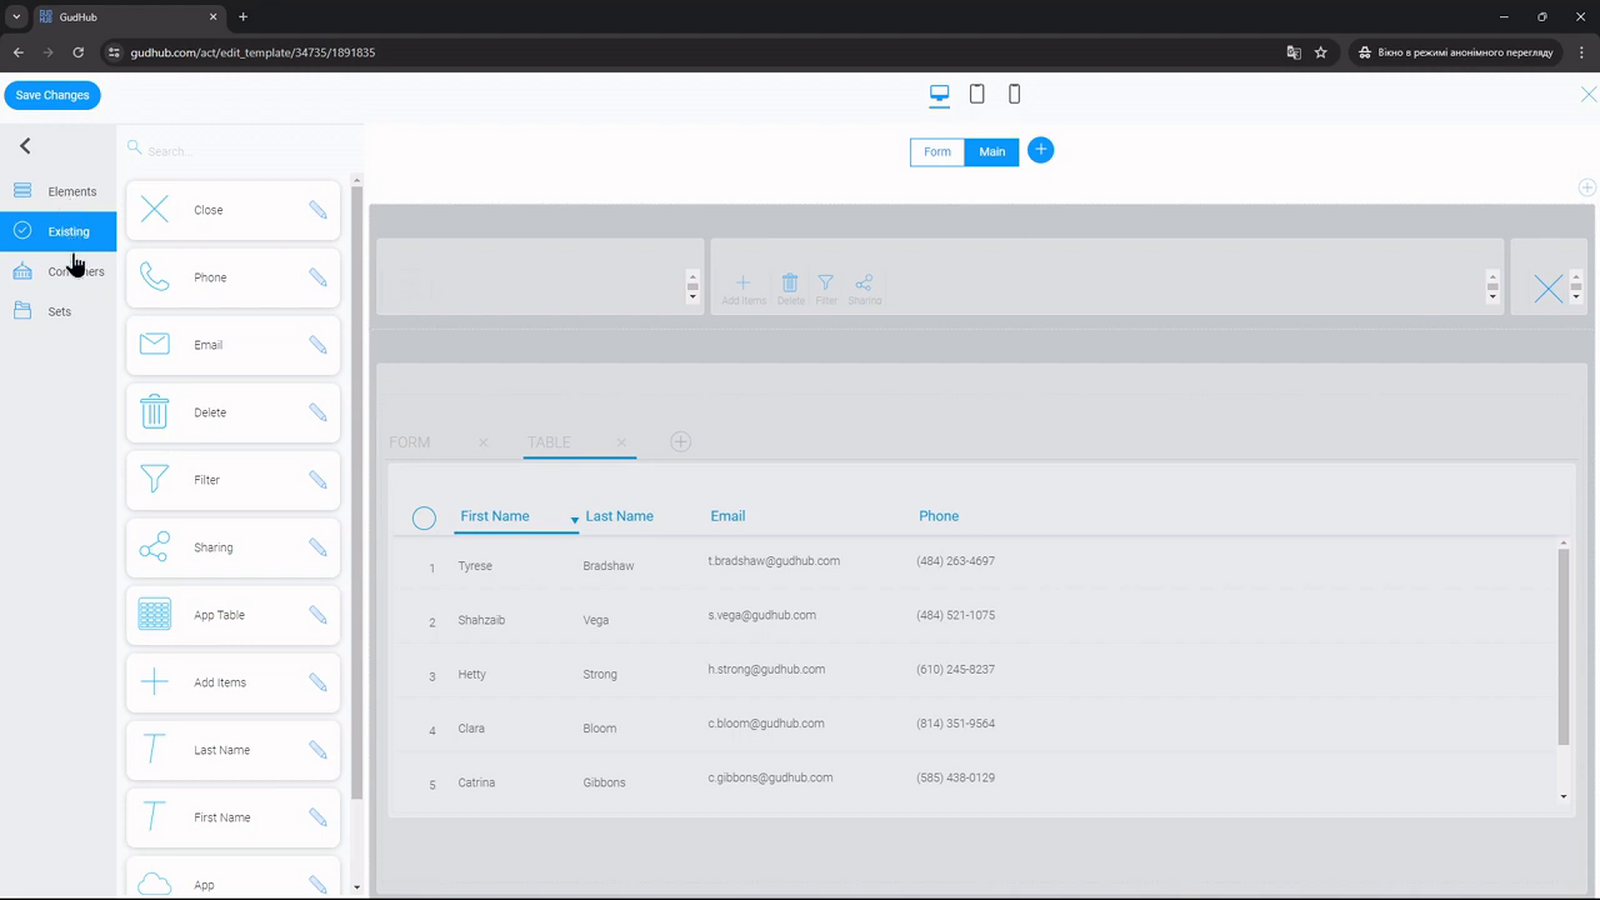Click the Phone column header
The height and width of the screenshot is (900, 1600).
coord(939,516)
